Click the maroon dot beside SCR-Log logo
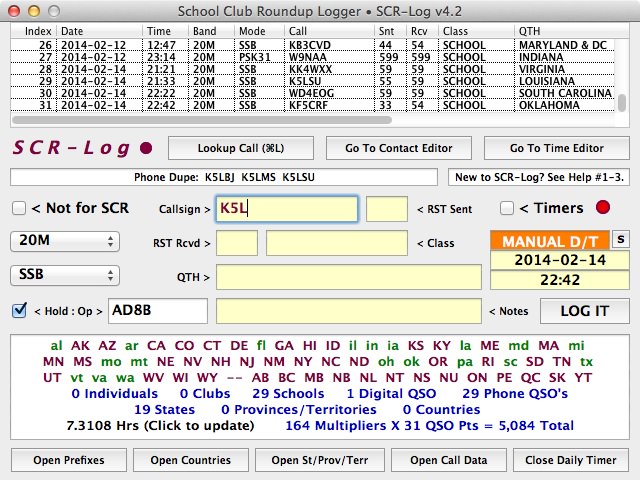Viewport: 640px width, 480px height. click(x=147, y=148)
